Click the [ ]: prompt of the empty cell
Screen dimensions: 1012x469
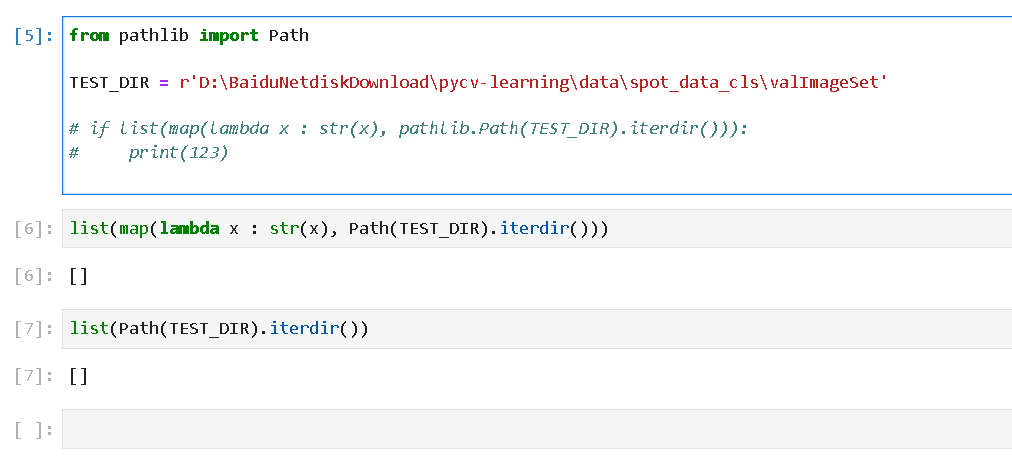34,430
